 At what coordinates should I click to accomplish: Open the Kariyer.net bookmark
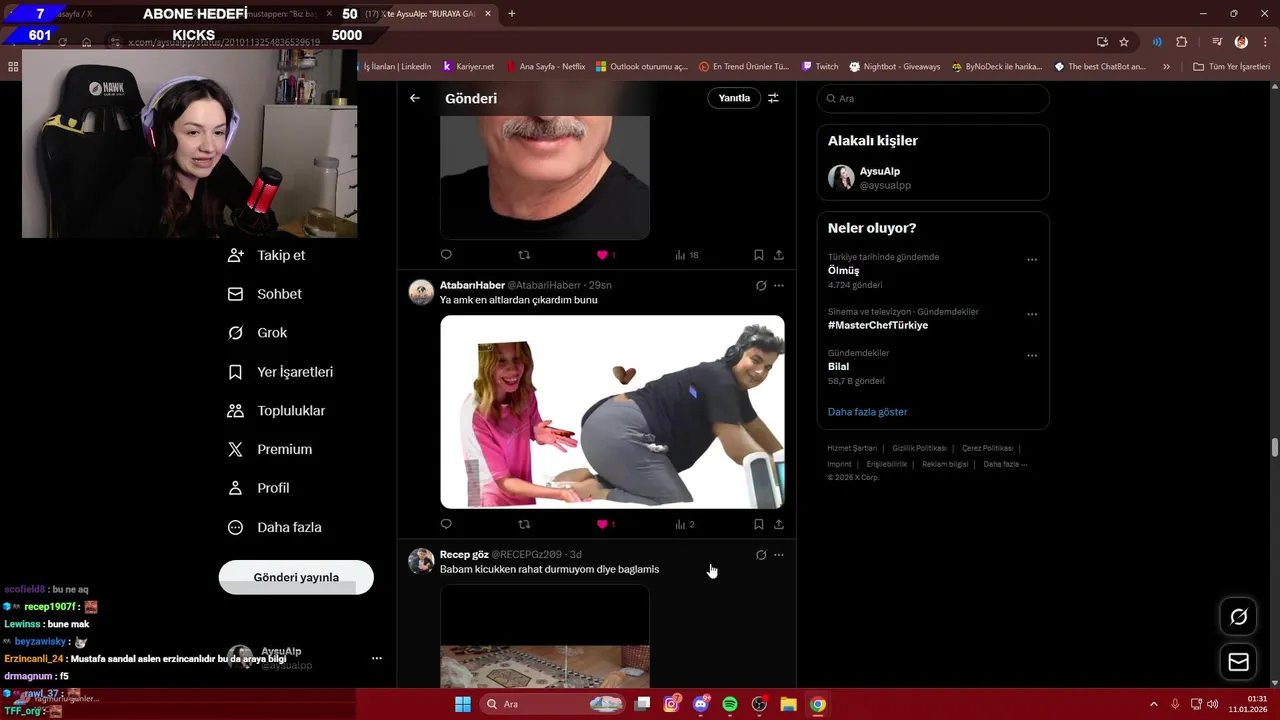[468, 67]
